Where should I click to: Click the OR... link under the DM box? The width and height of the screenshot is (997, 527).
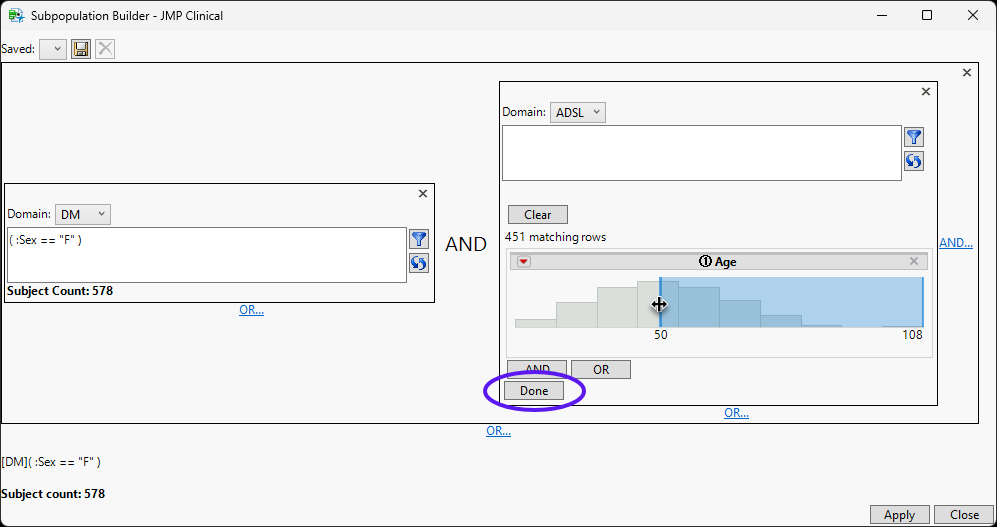point(251,310)
